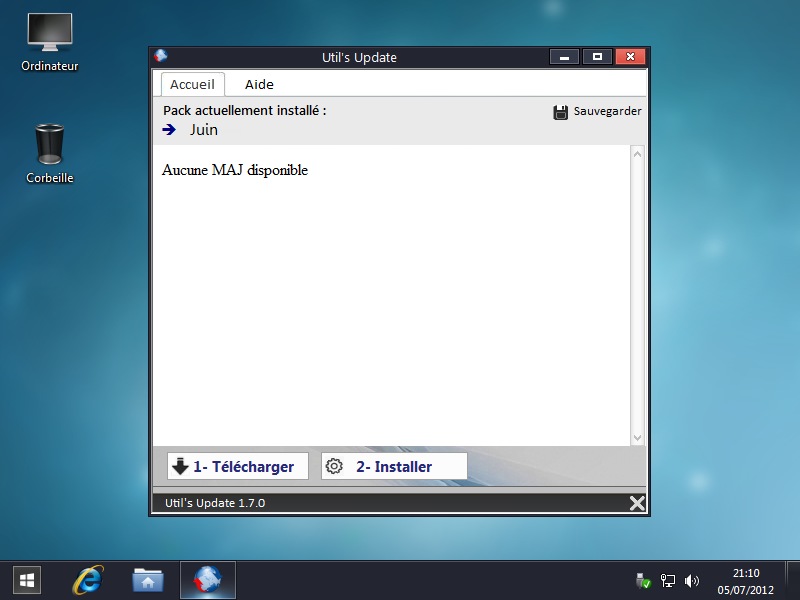Screen dimensions: 800x600
Task: Open the Corbeille recycle bin icon
Action: coord(49,153)
